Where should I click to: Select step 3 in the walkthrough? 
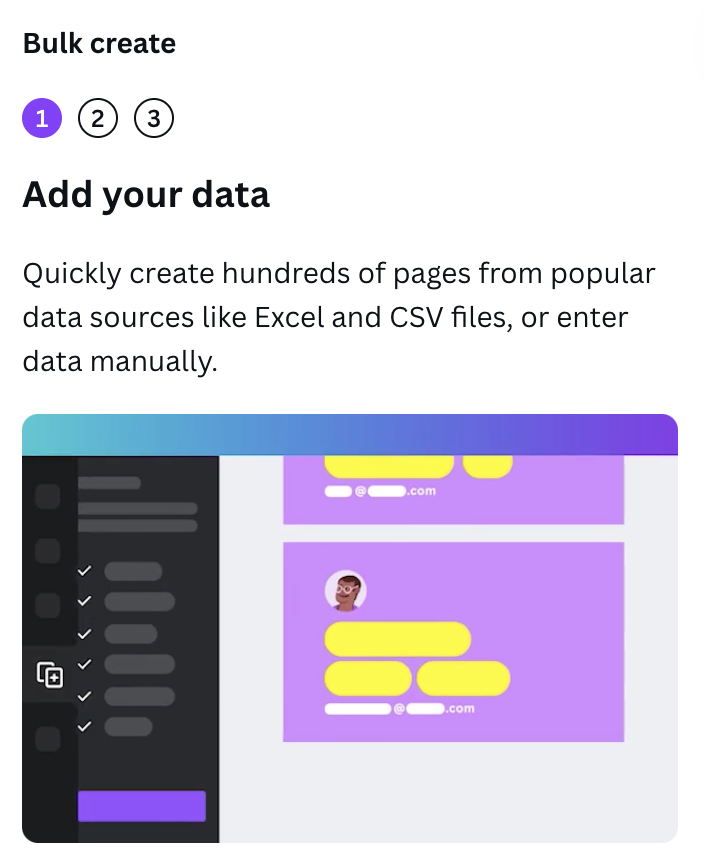(x=154, y=117)
